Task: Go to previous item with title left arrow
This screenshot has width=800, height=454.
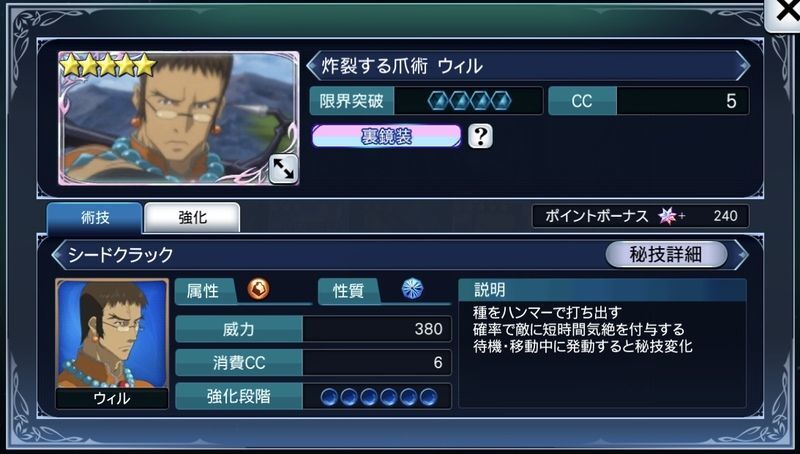Action: point(313,66)
